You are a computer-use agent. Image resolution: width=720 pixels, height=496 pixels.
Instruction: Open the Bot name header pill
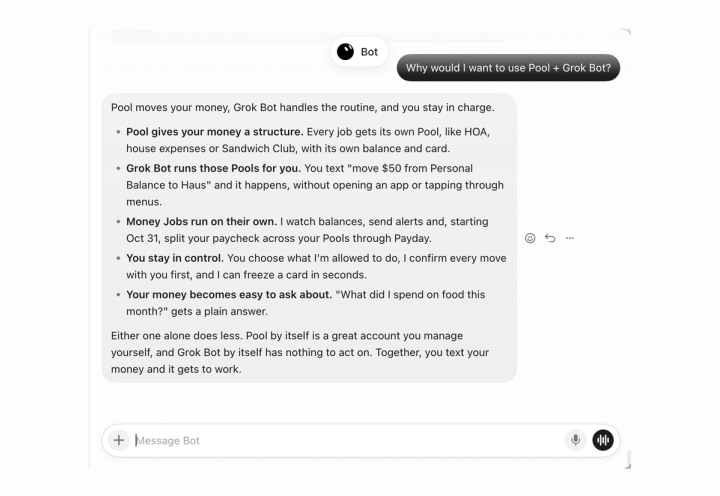pyautogui.click(x=359, y=52)
